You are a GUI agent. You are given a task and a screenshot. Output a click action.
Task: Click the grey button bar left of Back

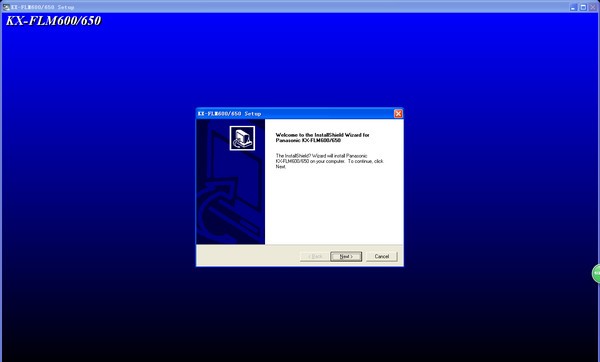pos(248,256)
